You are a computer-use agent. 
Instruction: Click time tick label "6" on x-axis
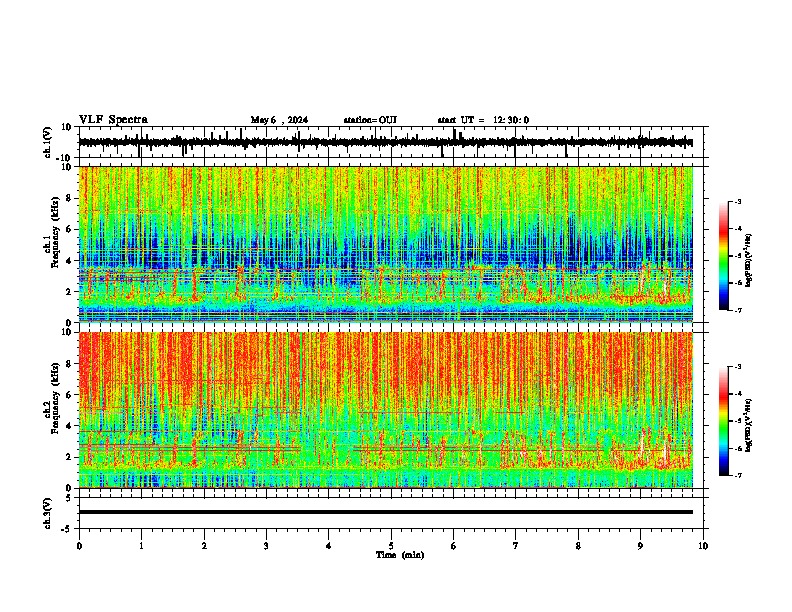point(453,546)
